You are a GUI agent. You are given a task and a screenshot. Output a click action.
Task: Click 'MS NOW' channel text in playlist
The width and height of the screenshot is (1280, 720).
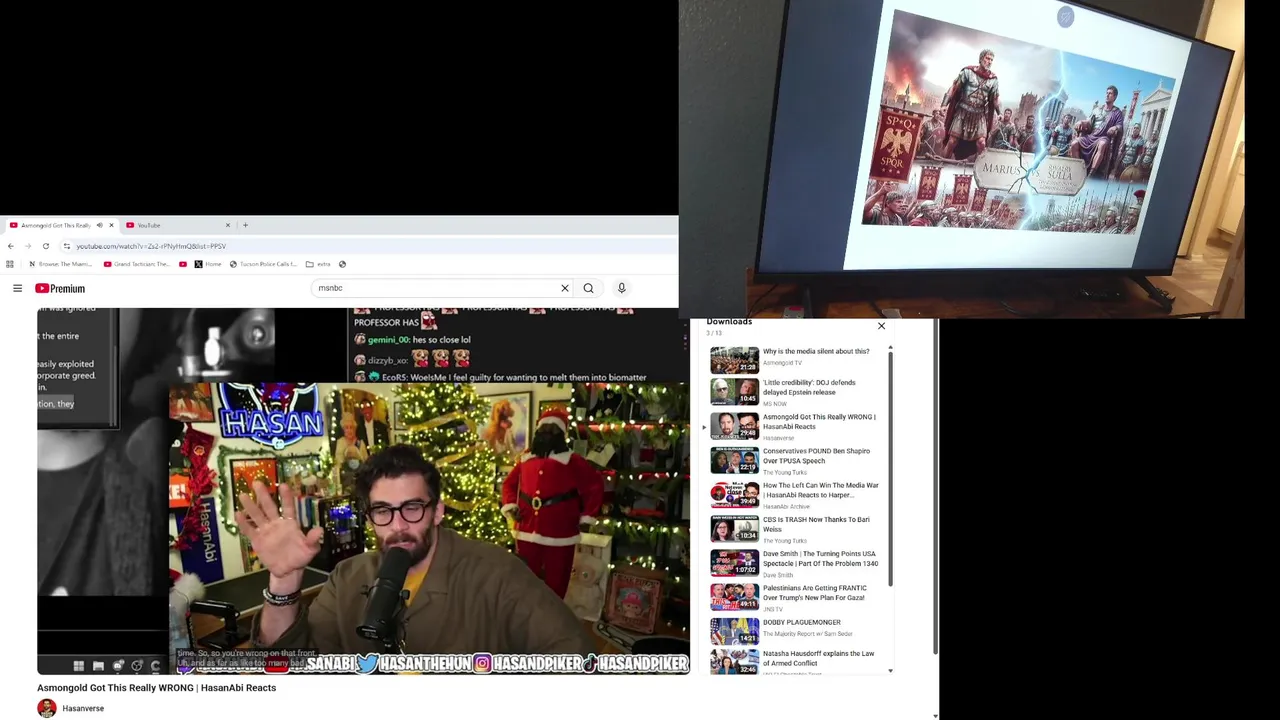(x=775, y=404)
